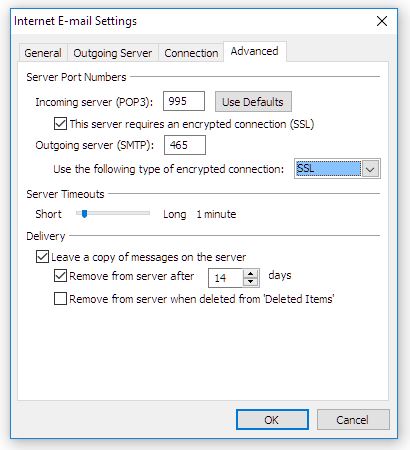The width and height of the screenshot is (410, 450).
Task: Uncheck Remove from server after days
Action: coord(60,276)
